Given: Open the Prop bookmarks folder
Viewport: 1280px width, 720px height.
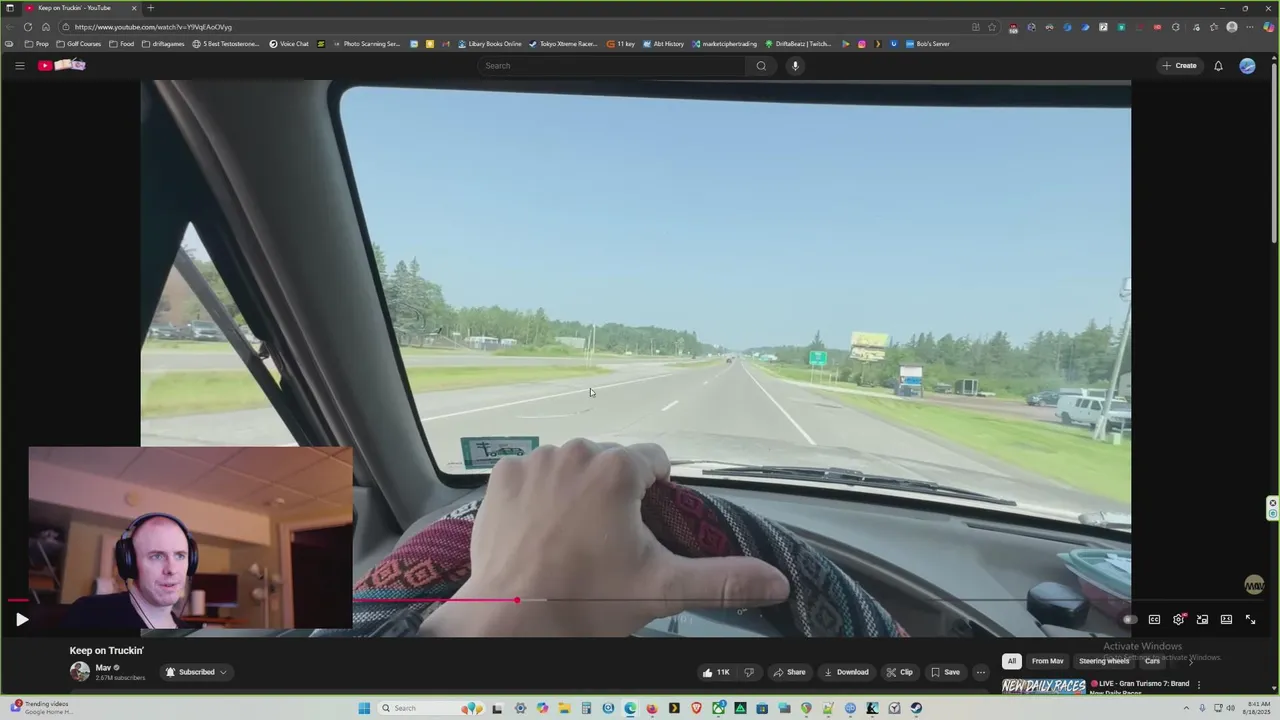Looking at the screenshot, I should coord(37,44).
